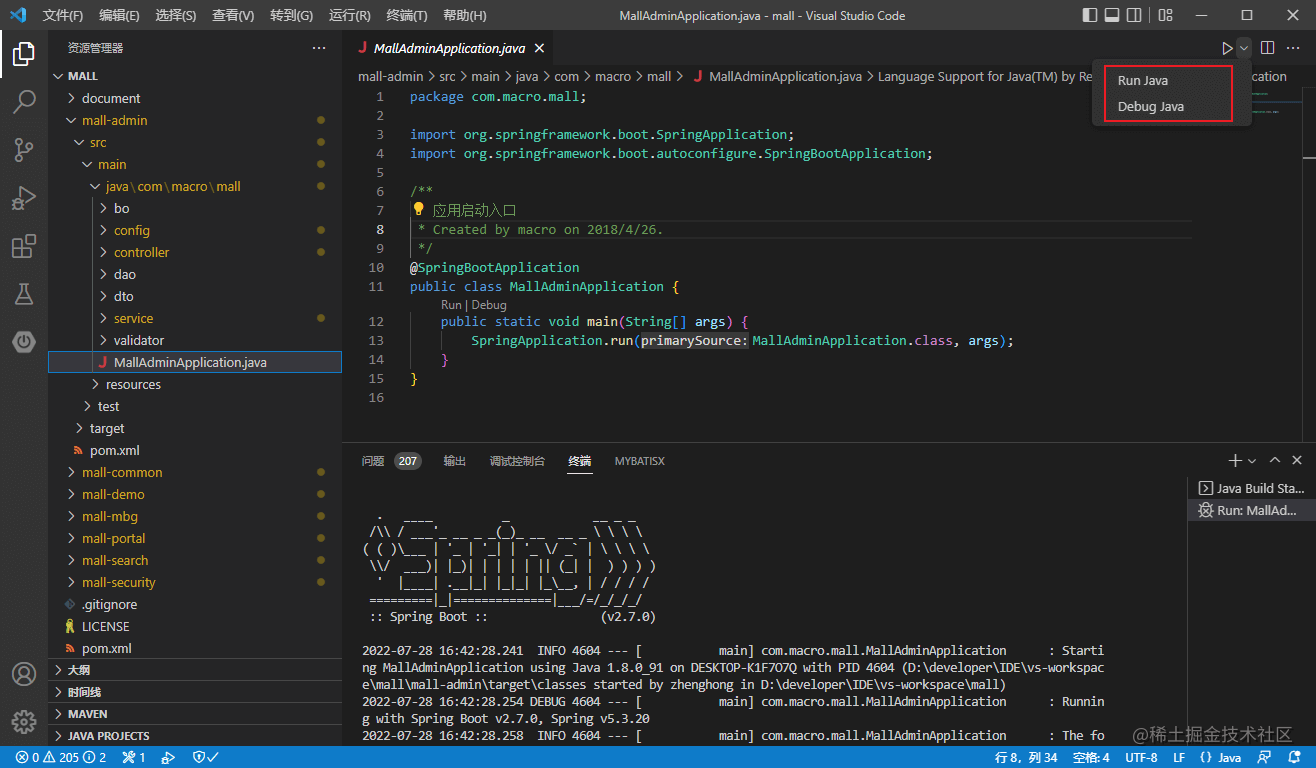Open the Testing flask view

point(24,294)
